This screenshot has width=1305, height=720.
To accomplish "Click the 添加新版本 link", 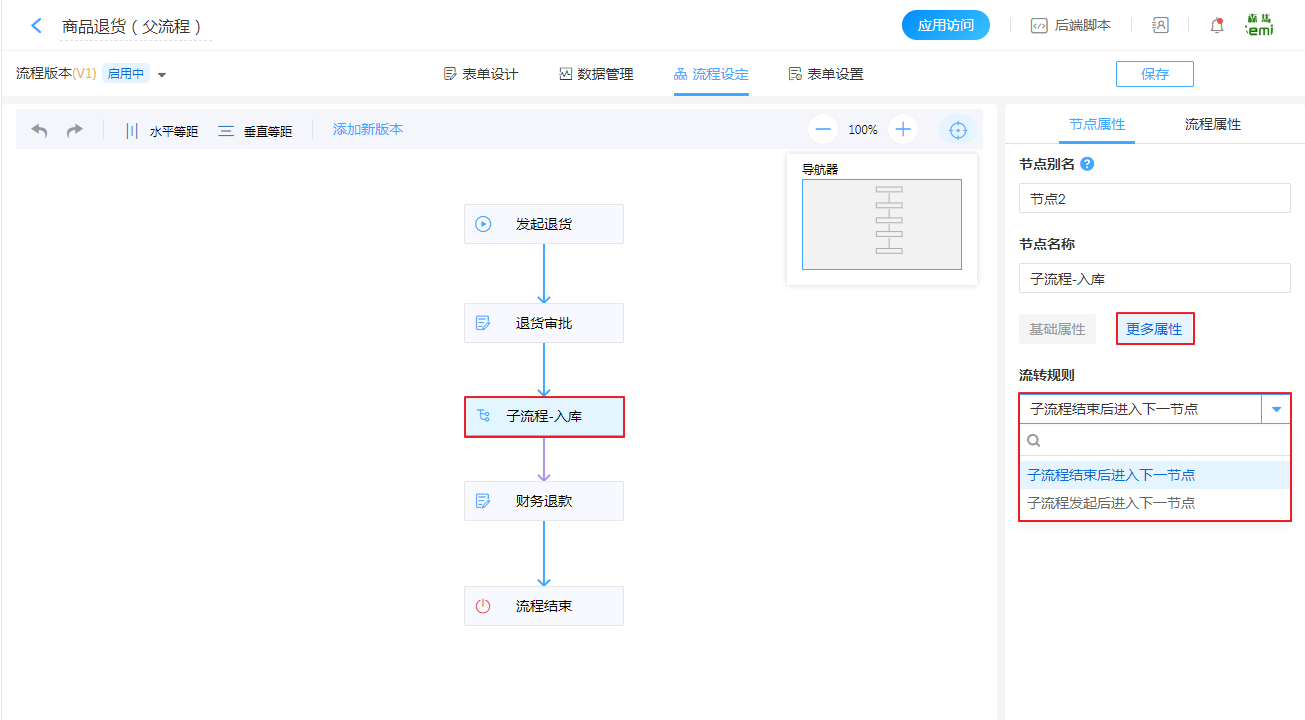I will pos(368,130).
